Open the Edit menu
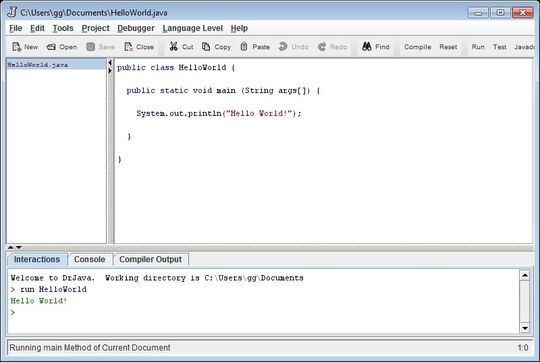Viewport: 540px width, 362px height. [37, 28]
